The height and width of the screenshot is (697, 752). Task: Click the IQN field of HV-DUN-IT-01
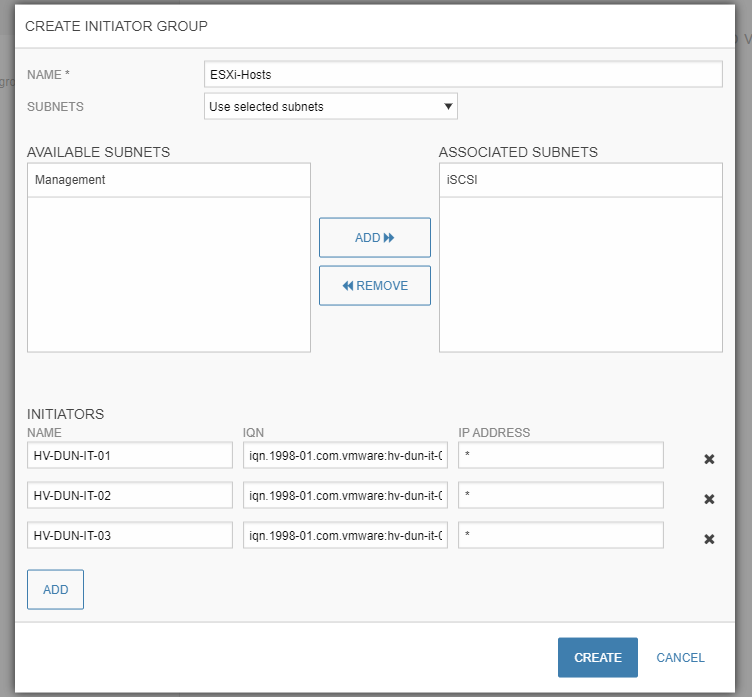click(345, 455)
